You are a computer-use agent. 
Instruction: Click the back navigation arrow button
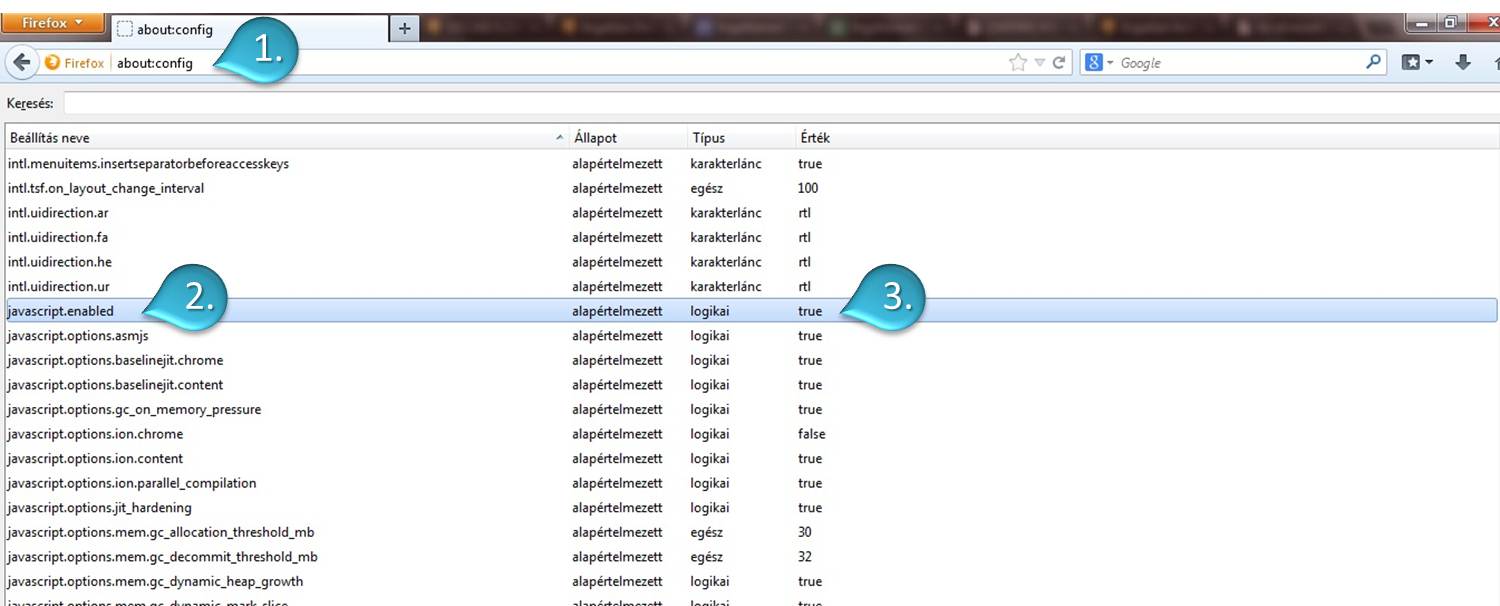click(x=21, y=62)
